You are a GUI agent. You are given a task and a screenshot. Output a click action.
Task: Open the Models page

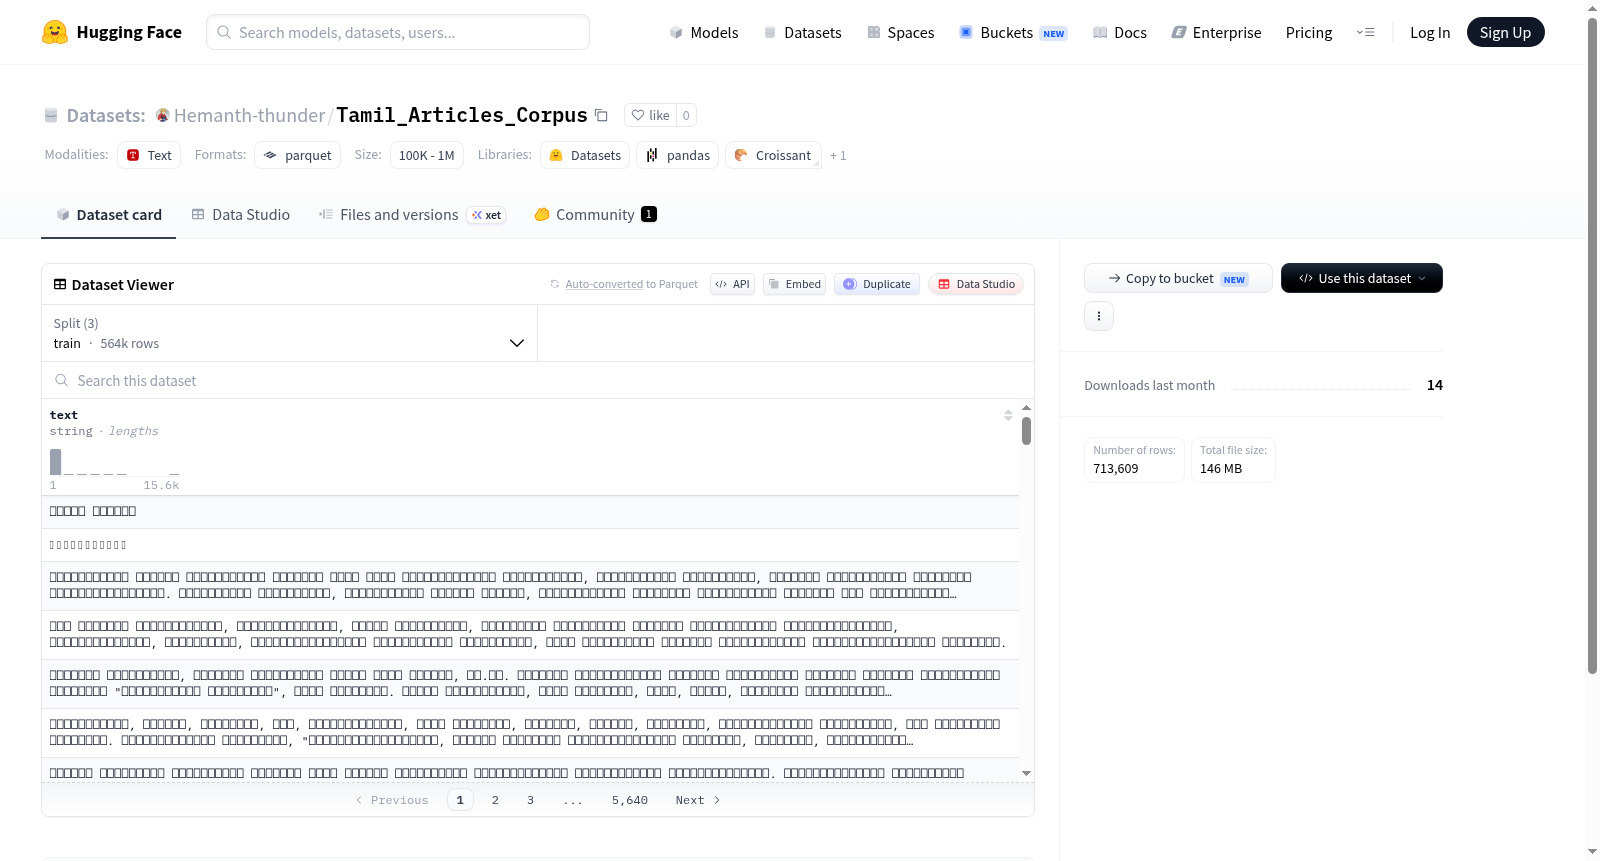click(x=704, y=32)
